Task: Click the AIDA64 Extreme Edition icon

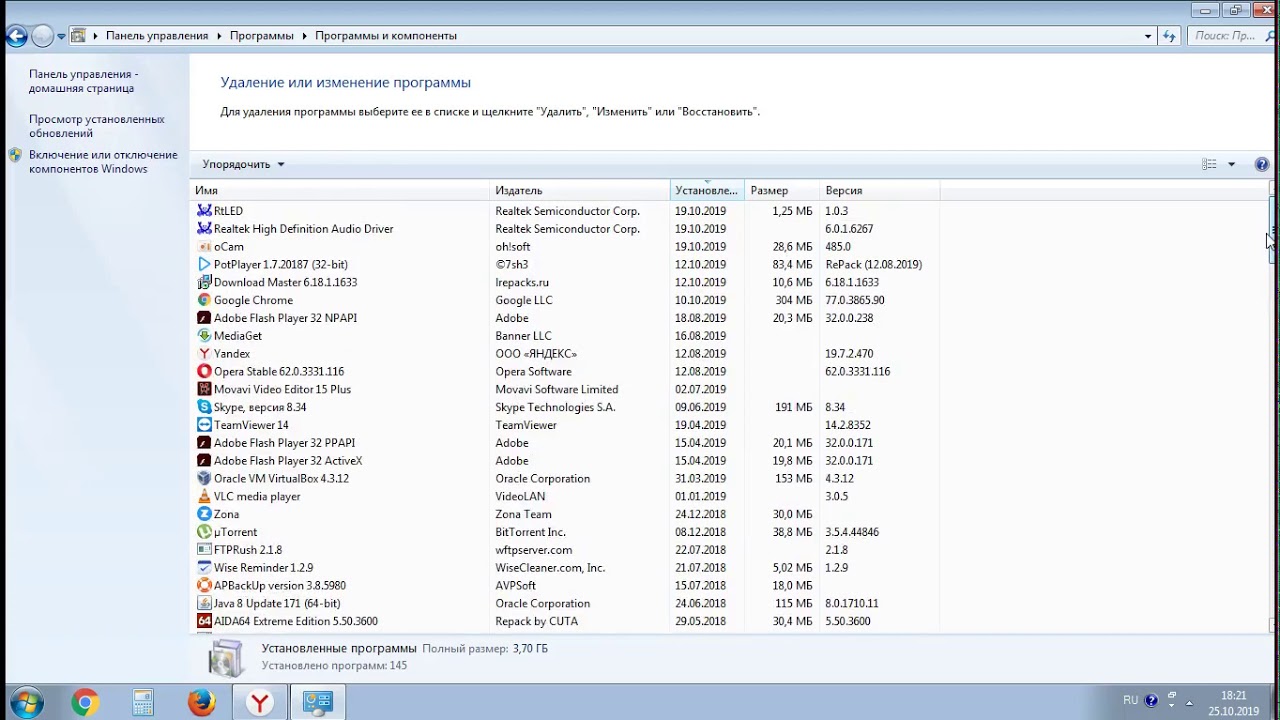Action: pos(204,621)
